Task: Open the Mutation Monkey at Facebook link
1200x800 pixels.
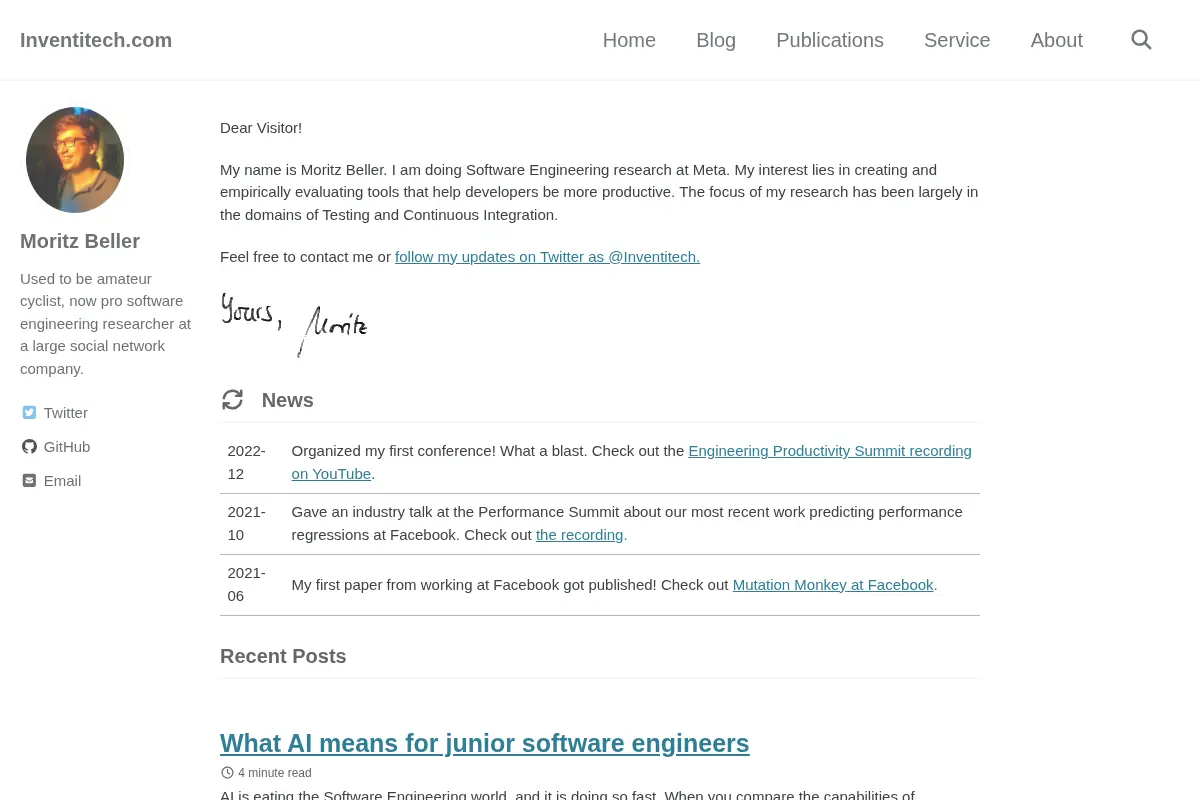Action: (x=833, y=585)
